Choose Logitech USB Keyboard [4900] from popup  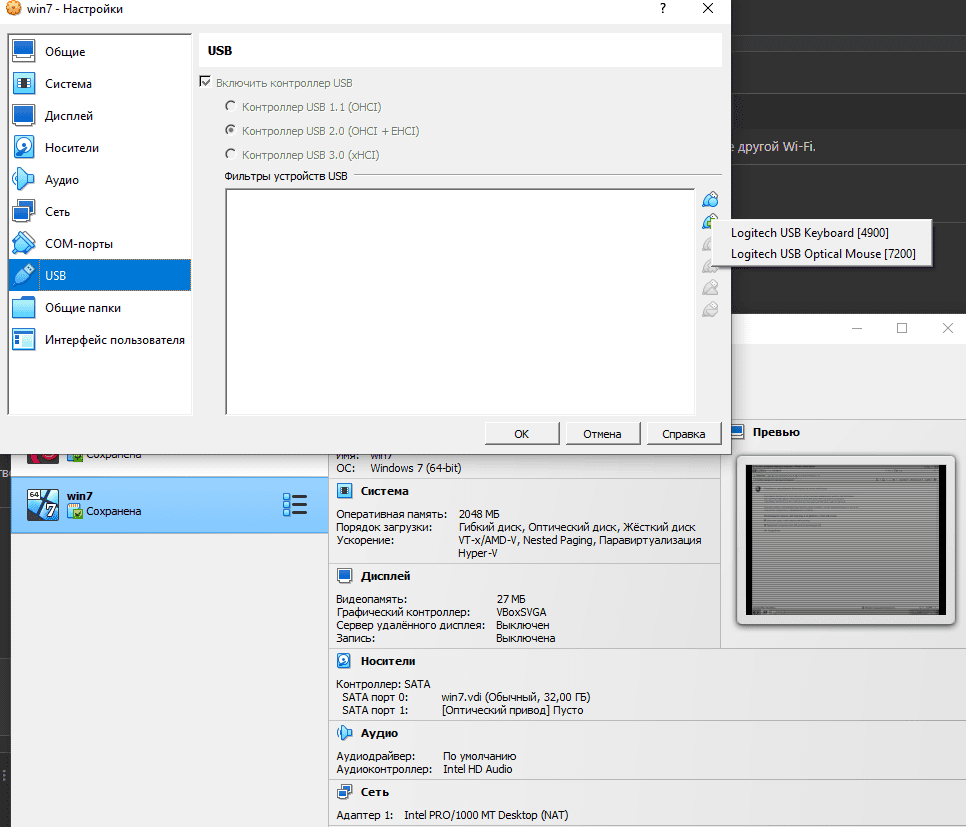pyautogui.click(x=809, y=233)
